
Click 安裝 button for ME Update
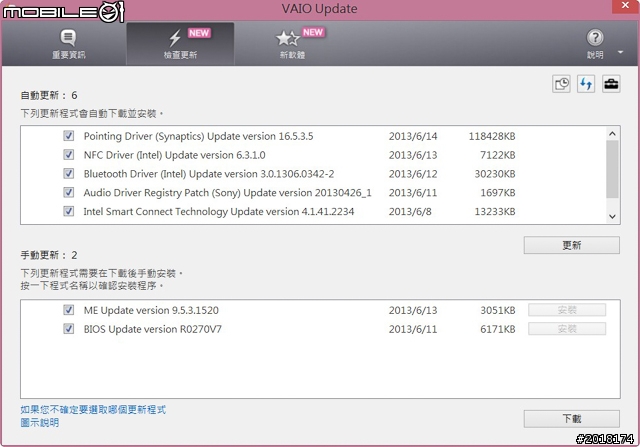click(x=567, y=310)
